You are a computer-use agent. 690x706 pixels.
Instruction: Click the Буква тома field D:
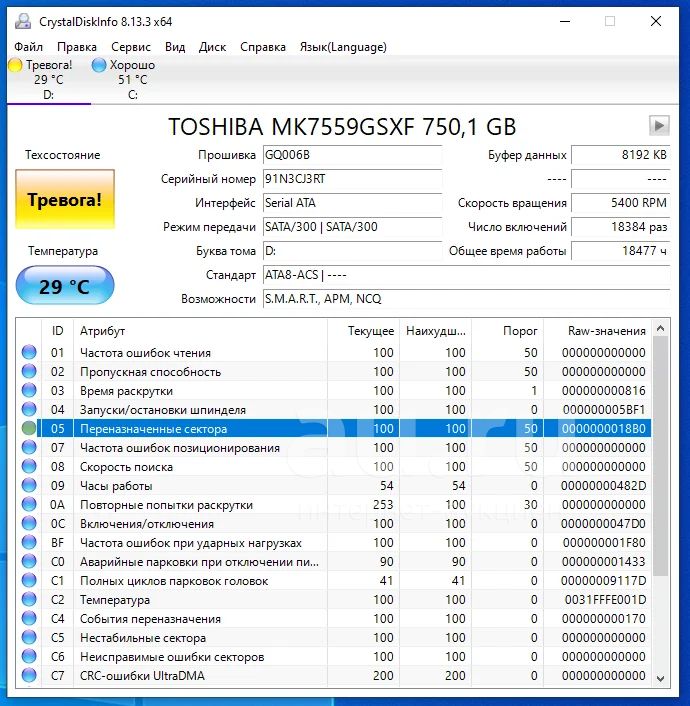[x=352, y=251]
